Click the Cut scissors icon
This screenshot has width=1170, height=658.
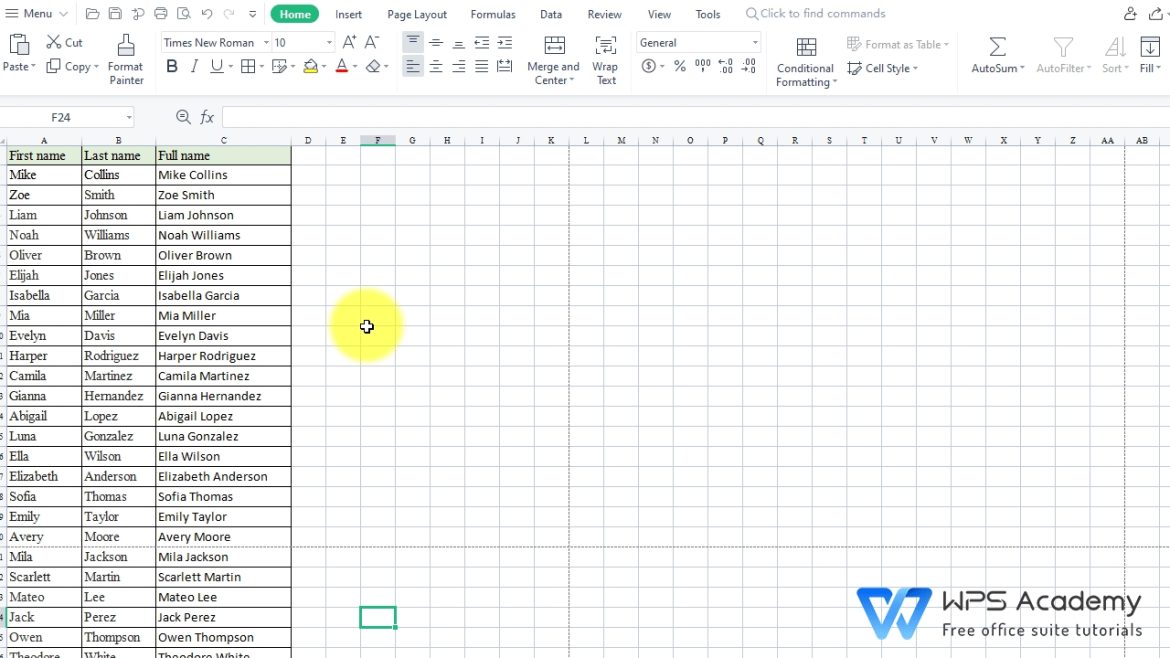[x=54, y=42]
